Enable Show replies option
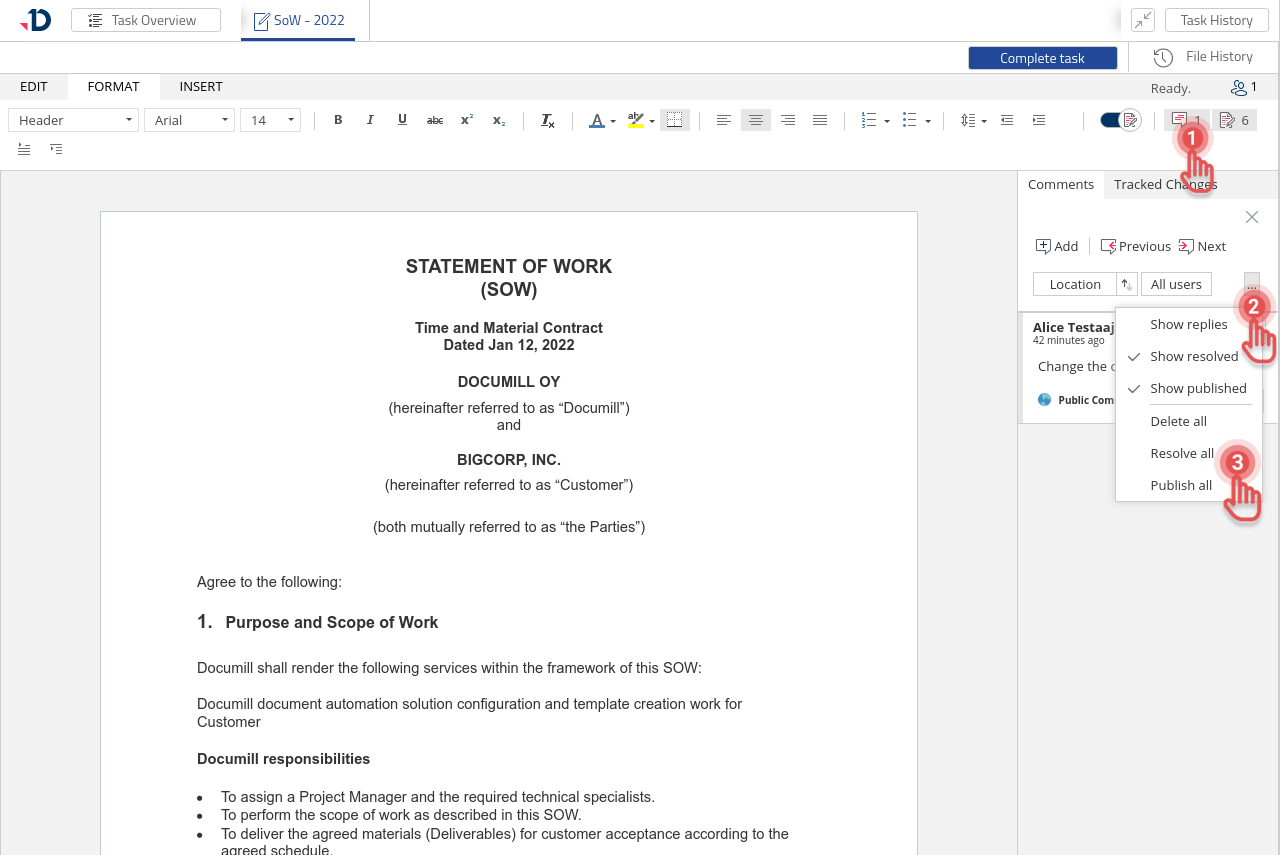The height and width of the screenshot is (855, 1281). 1188,325
